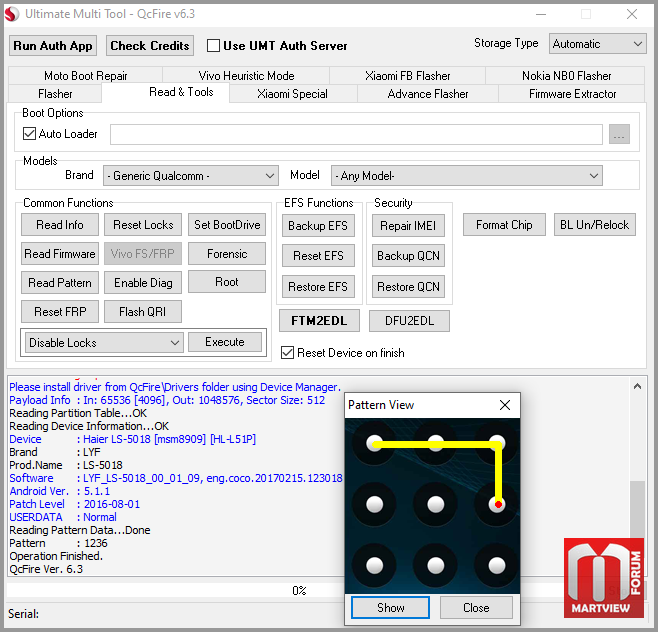Switch to Moto Boot Repair tab

coord(86,76)
